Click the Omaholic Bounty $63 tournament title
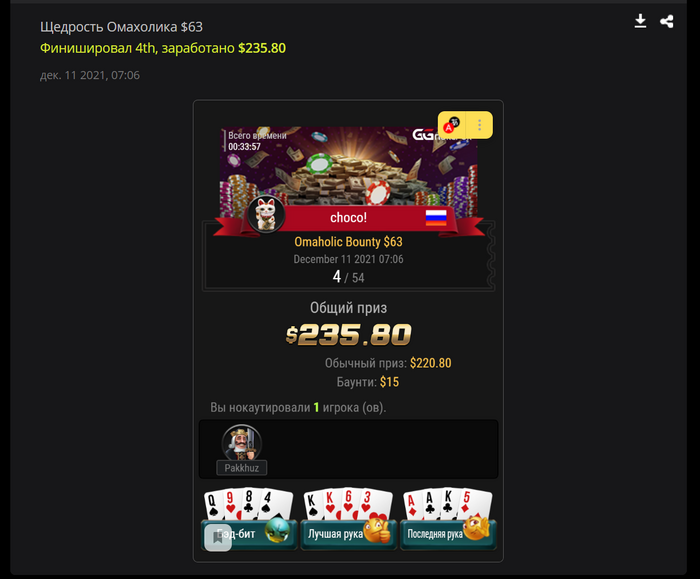 (348, 242)
